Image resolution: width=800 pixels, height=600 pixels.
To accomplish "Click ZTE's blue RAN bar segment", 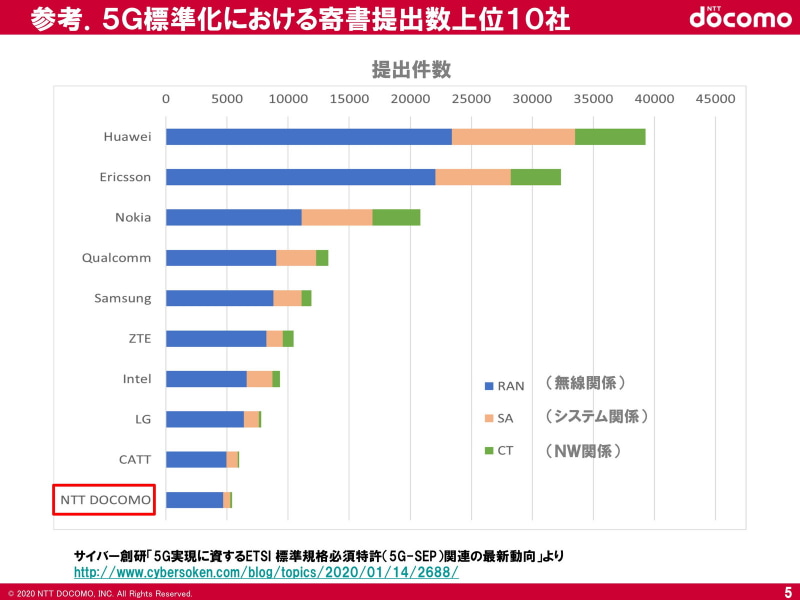I will click(216, 339).
